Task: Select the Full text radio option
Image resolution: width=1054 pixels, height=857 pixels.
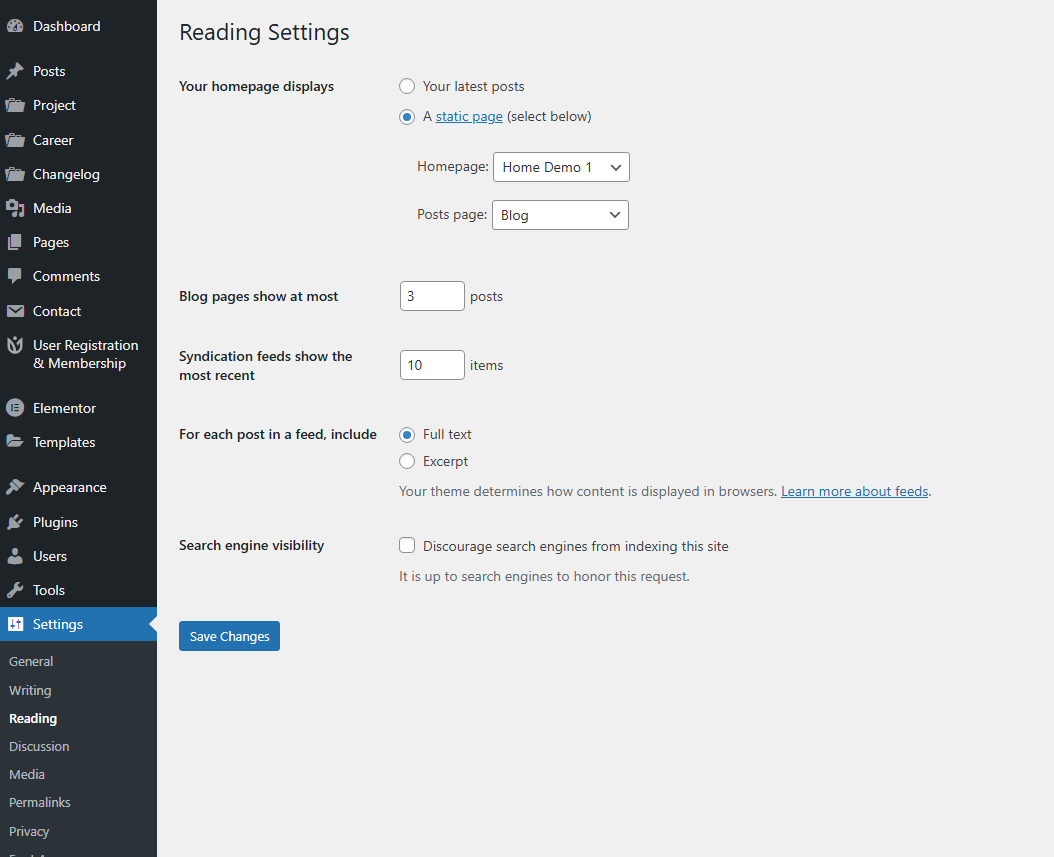Action: [407, 434]
